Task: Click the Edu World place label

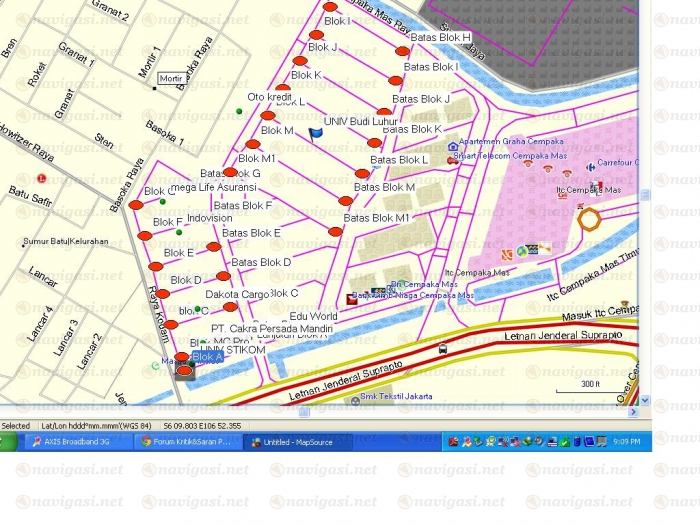Action: pyautogui.click(x=313, y=316)
